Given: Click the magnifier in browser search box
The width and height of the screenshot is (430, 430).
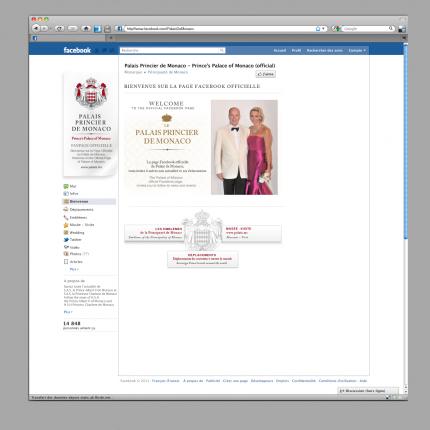Looking at the screenshot, I should pyautogui.click(x=391, y=29).
